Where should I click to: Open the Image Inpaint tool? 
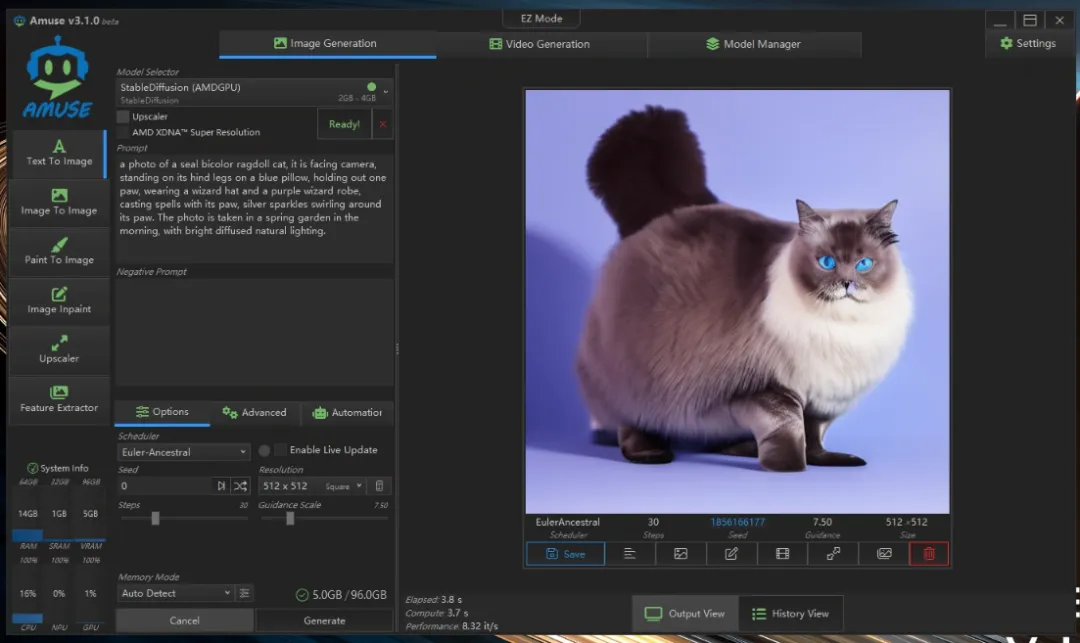pos(59,301)
